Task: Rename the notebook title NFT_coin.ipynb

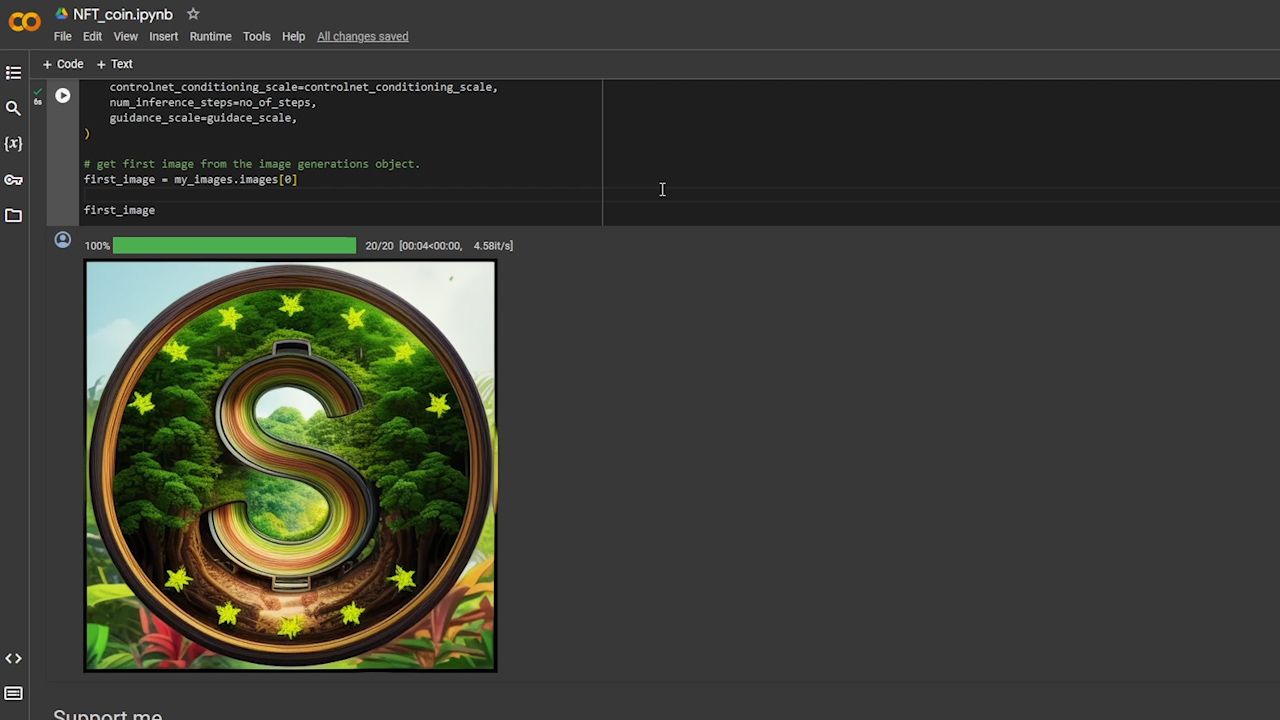Action: 123,14
